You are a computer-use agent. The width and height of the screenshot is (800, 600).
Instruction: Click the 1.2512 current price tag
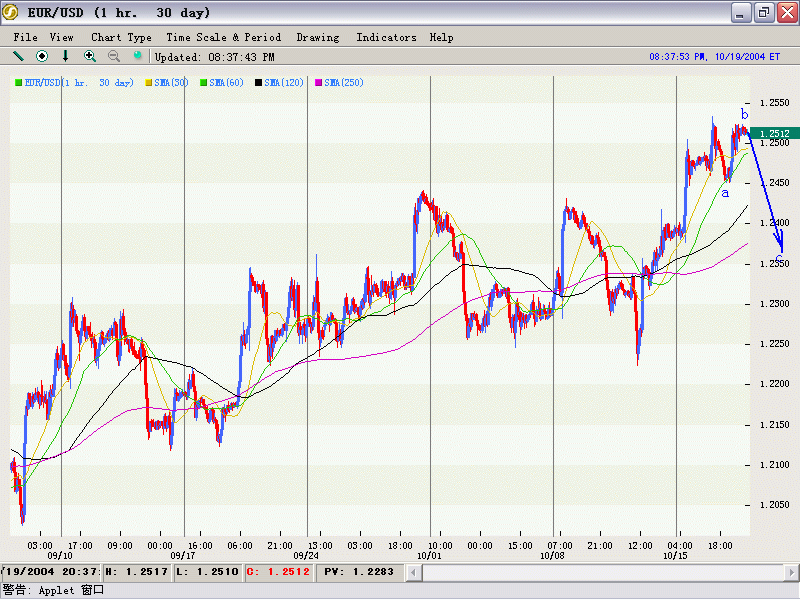pos(774,133)
